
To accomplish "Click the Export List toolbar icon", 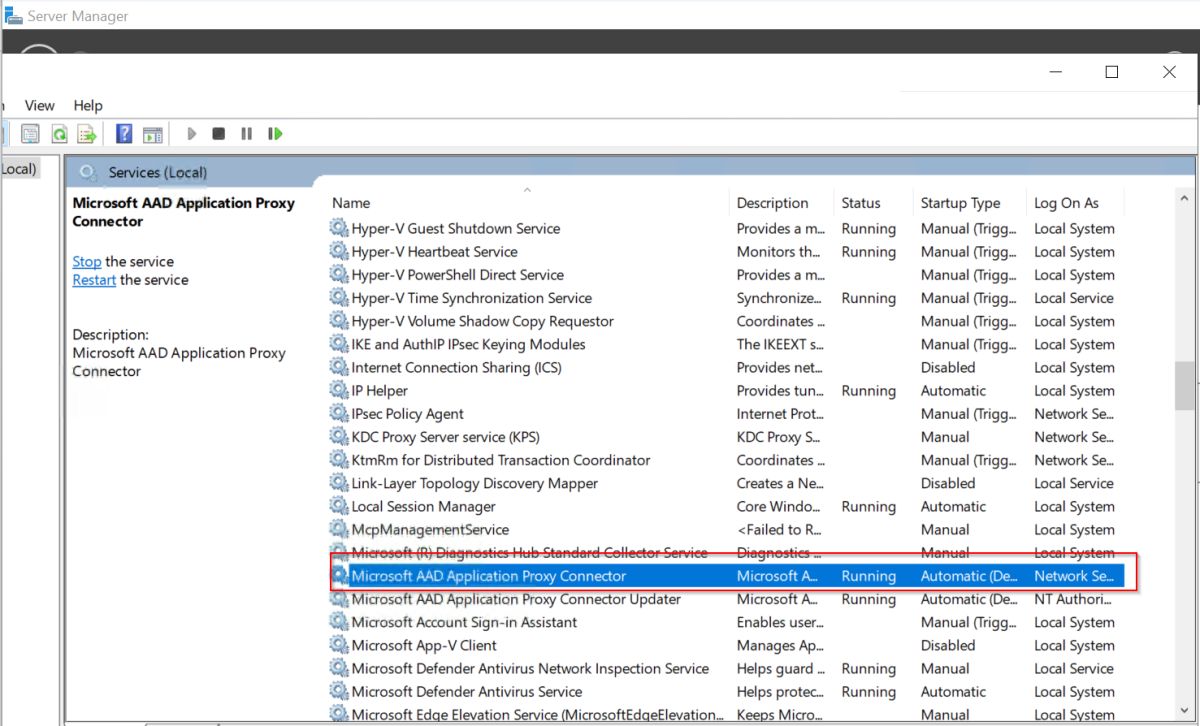I will [87, 133].
